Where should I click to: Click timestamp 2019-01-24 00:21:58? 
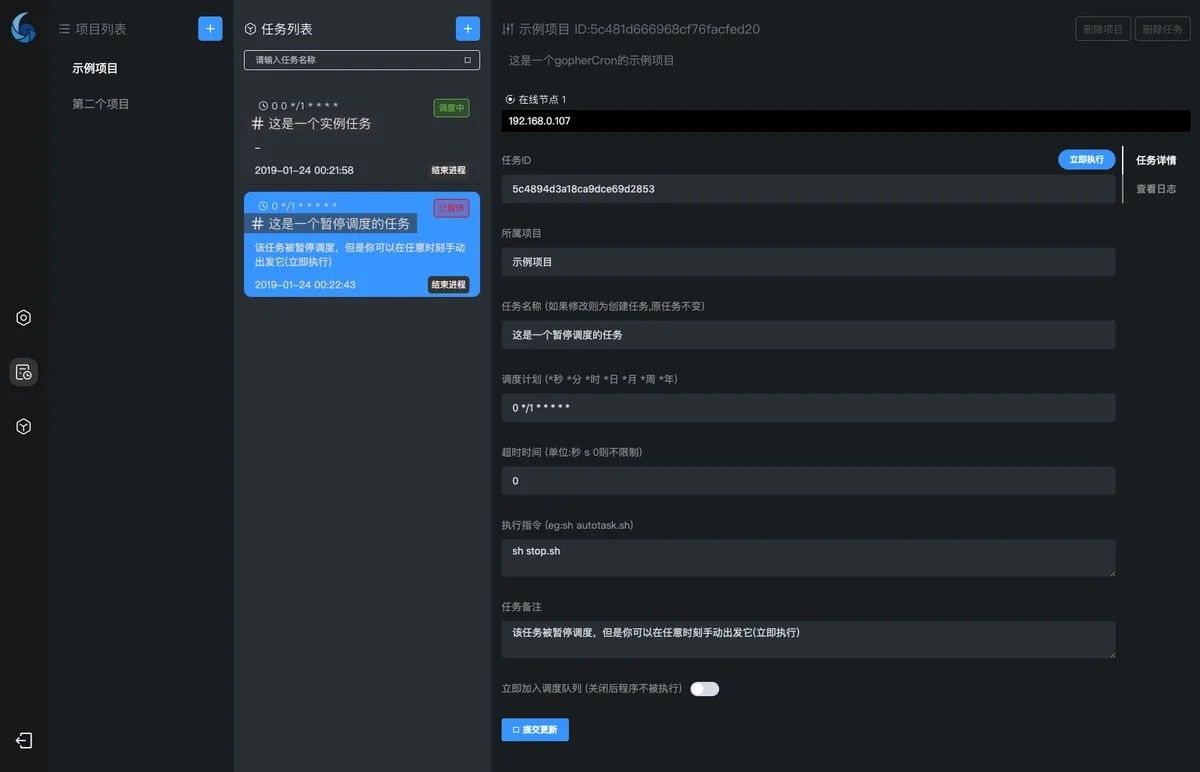tap(304, 170)
